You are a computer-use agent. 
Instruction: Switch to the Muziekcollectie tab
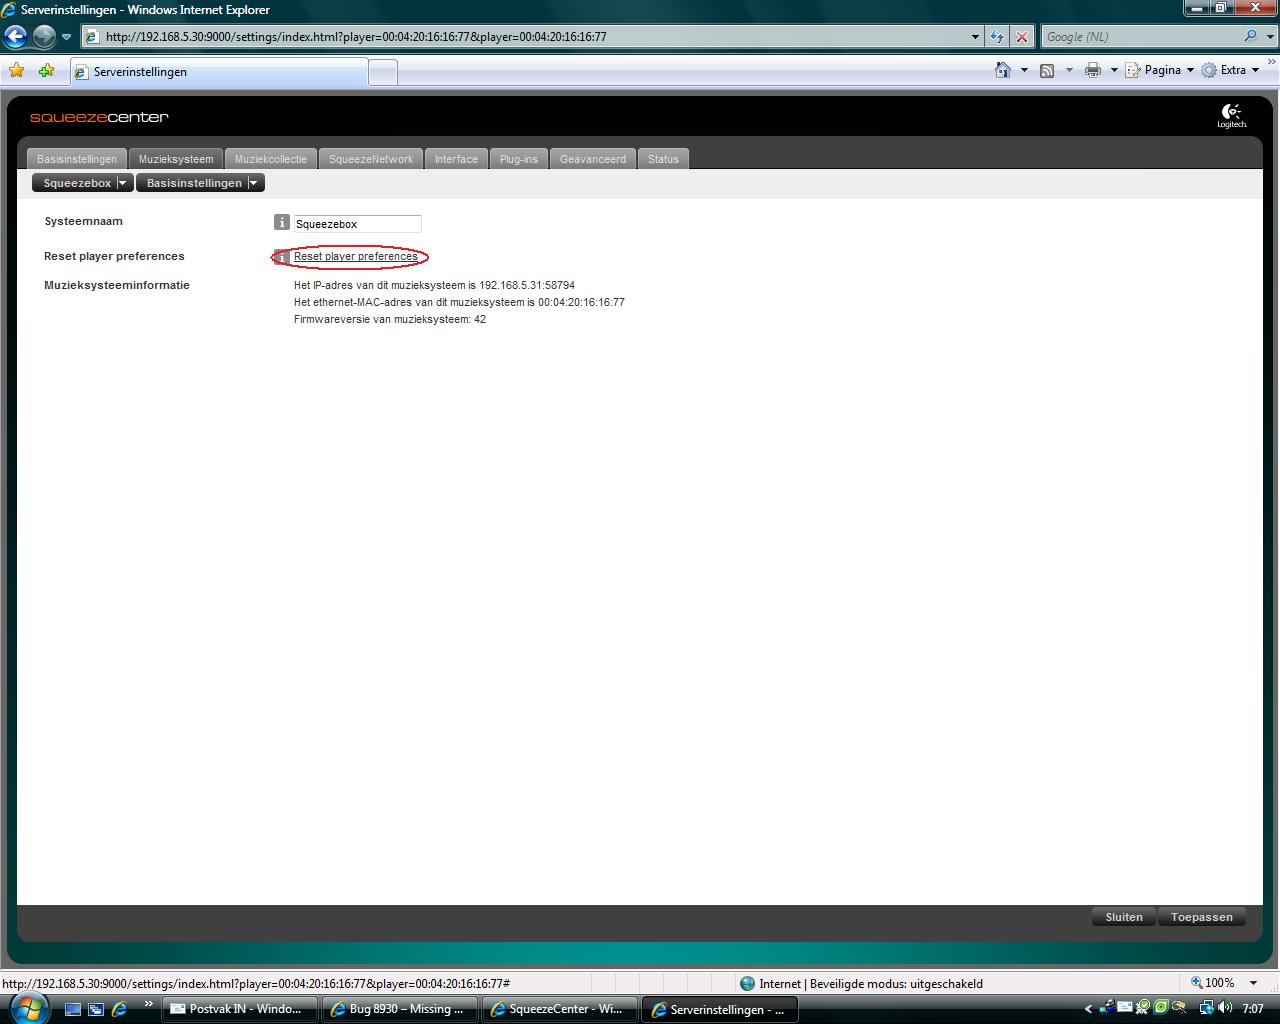click(271, 159)
